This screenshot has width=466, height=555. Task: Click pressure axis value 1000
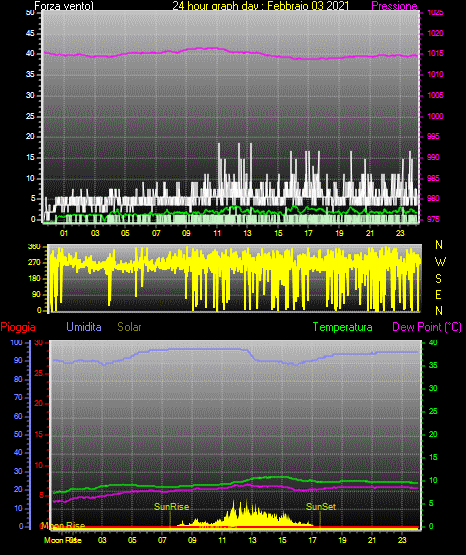435,116
